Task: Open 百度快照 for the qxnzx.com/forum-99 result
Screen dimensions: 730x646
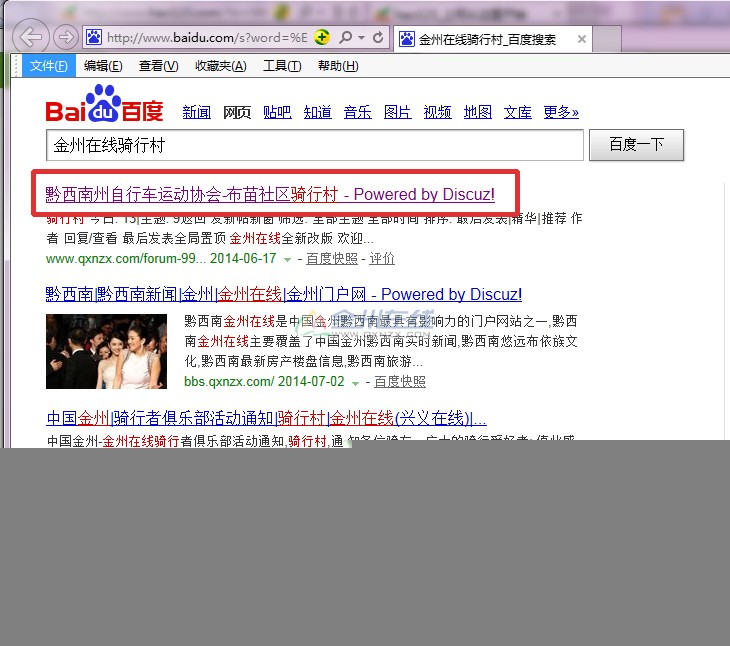Action: tap(332, 259)
